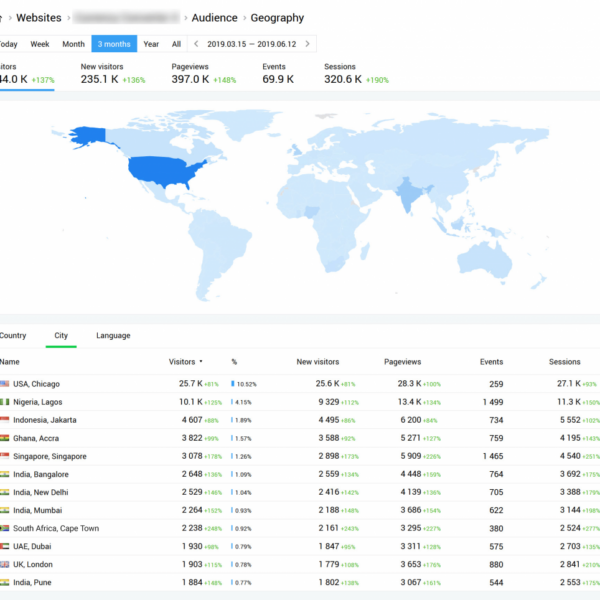Screen dimensions: 600x600
Task: Sort by Visitors column arrow
Action: [x=201, y=361]
